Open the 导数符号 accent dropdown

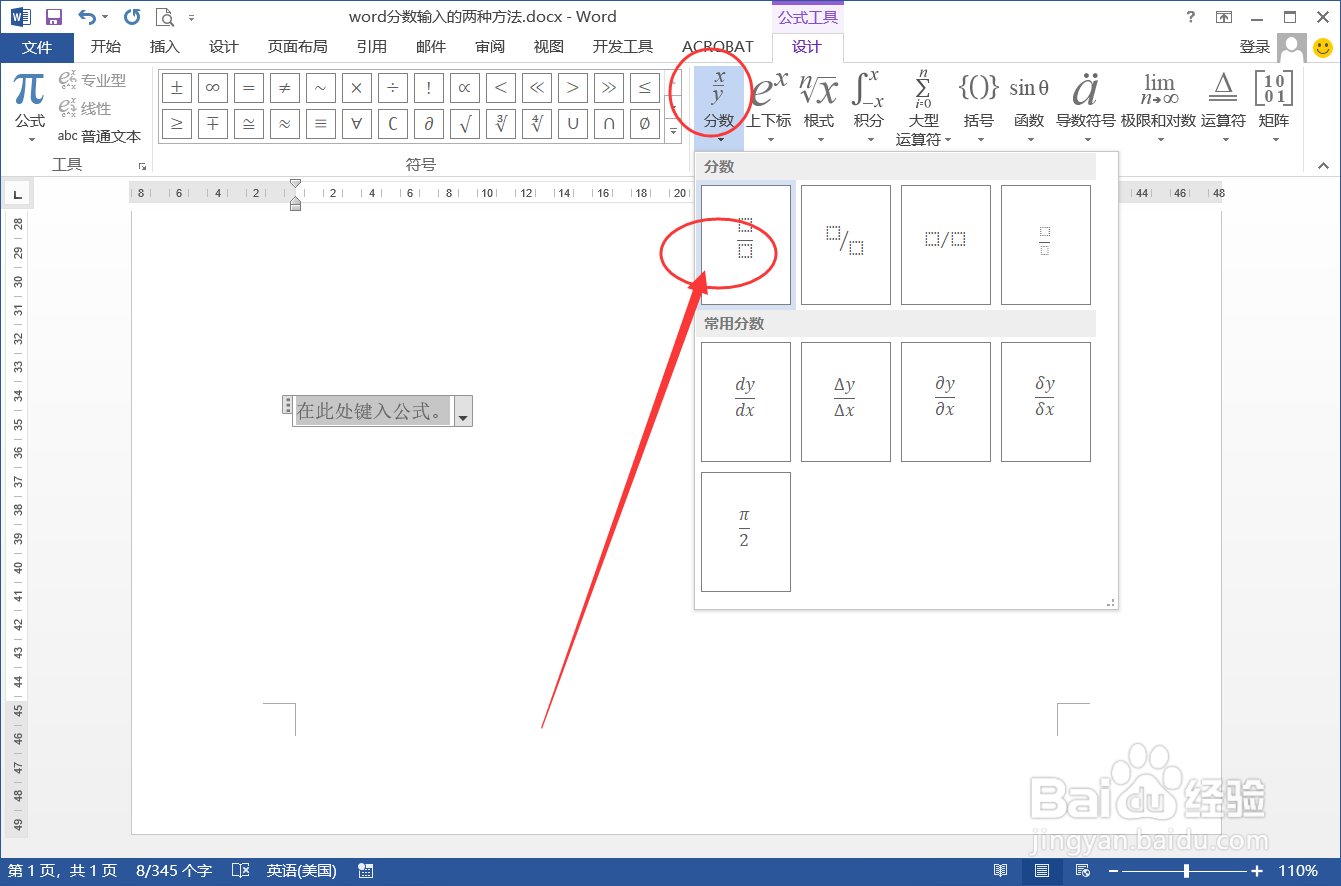pos(1085,108)
